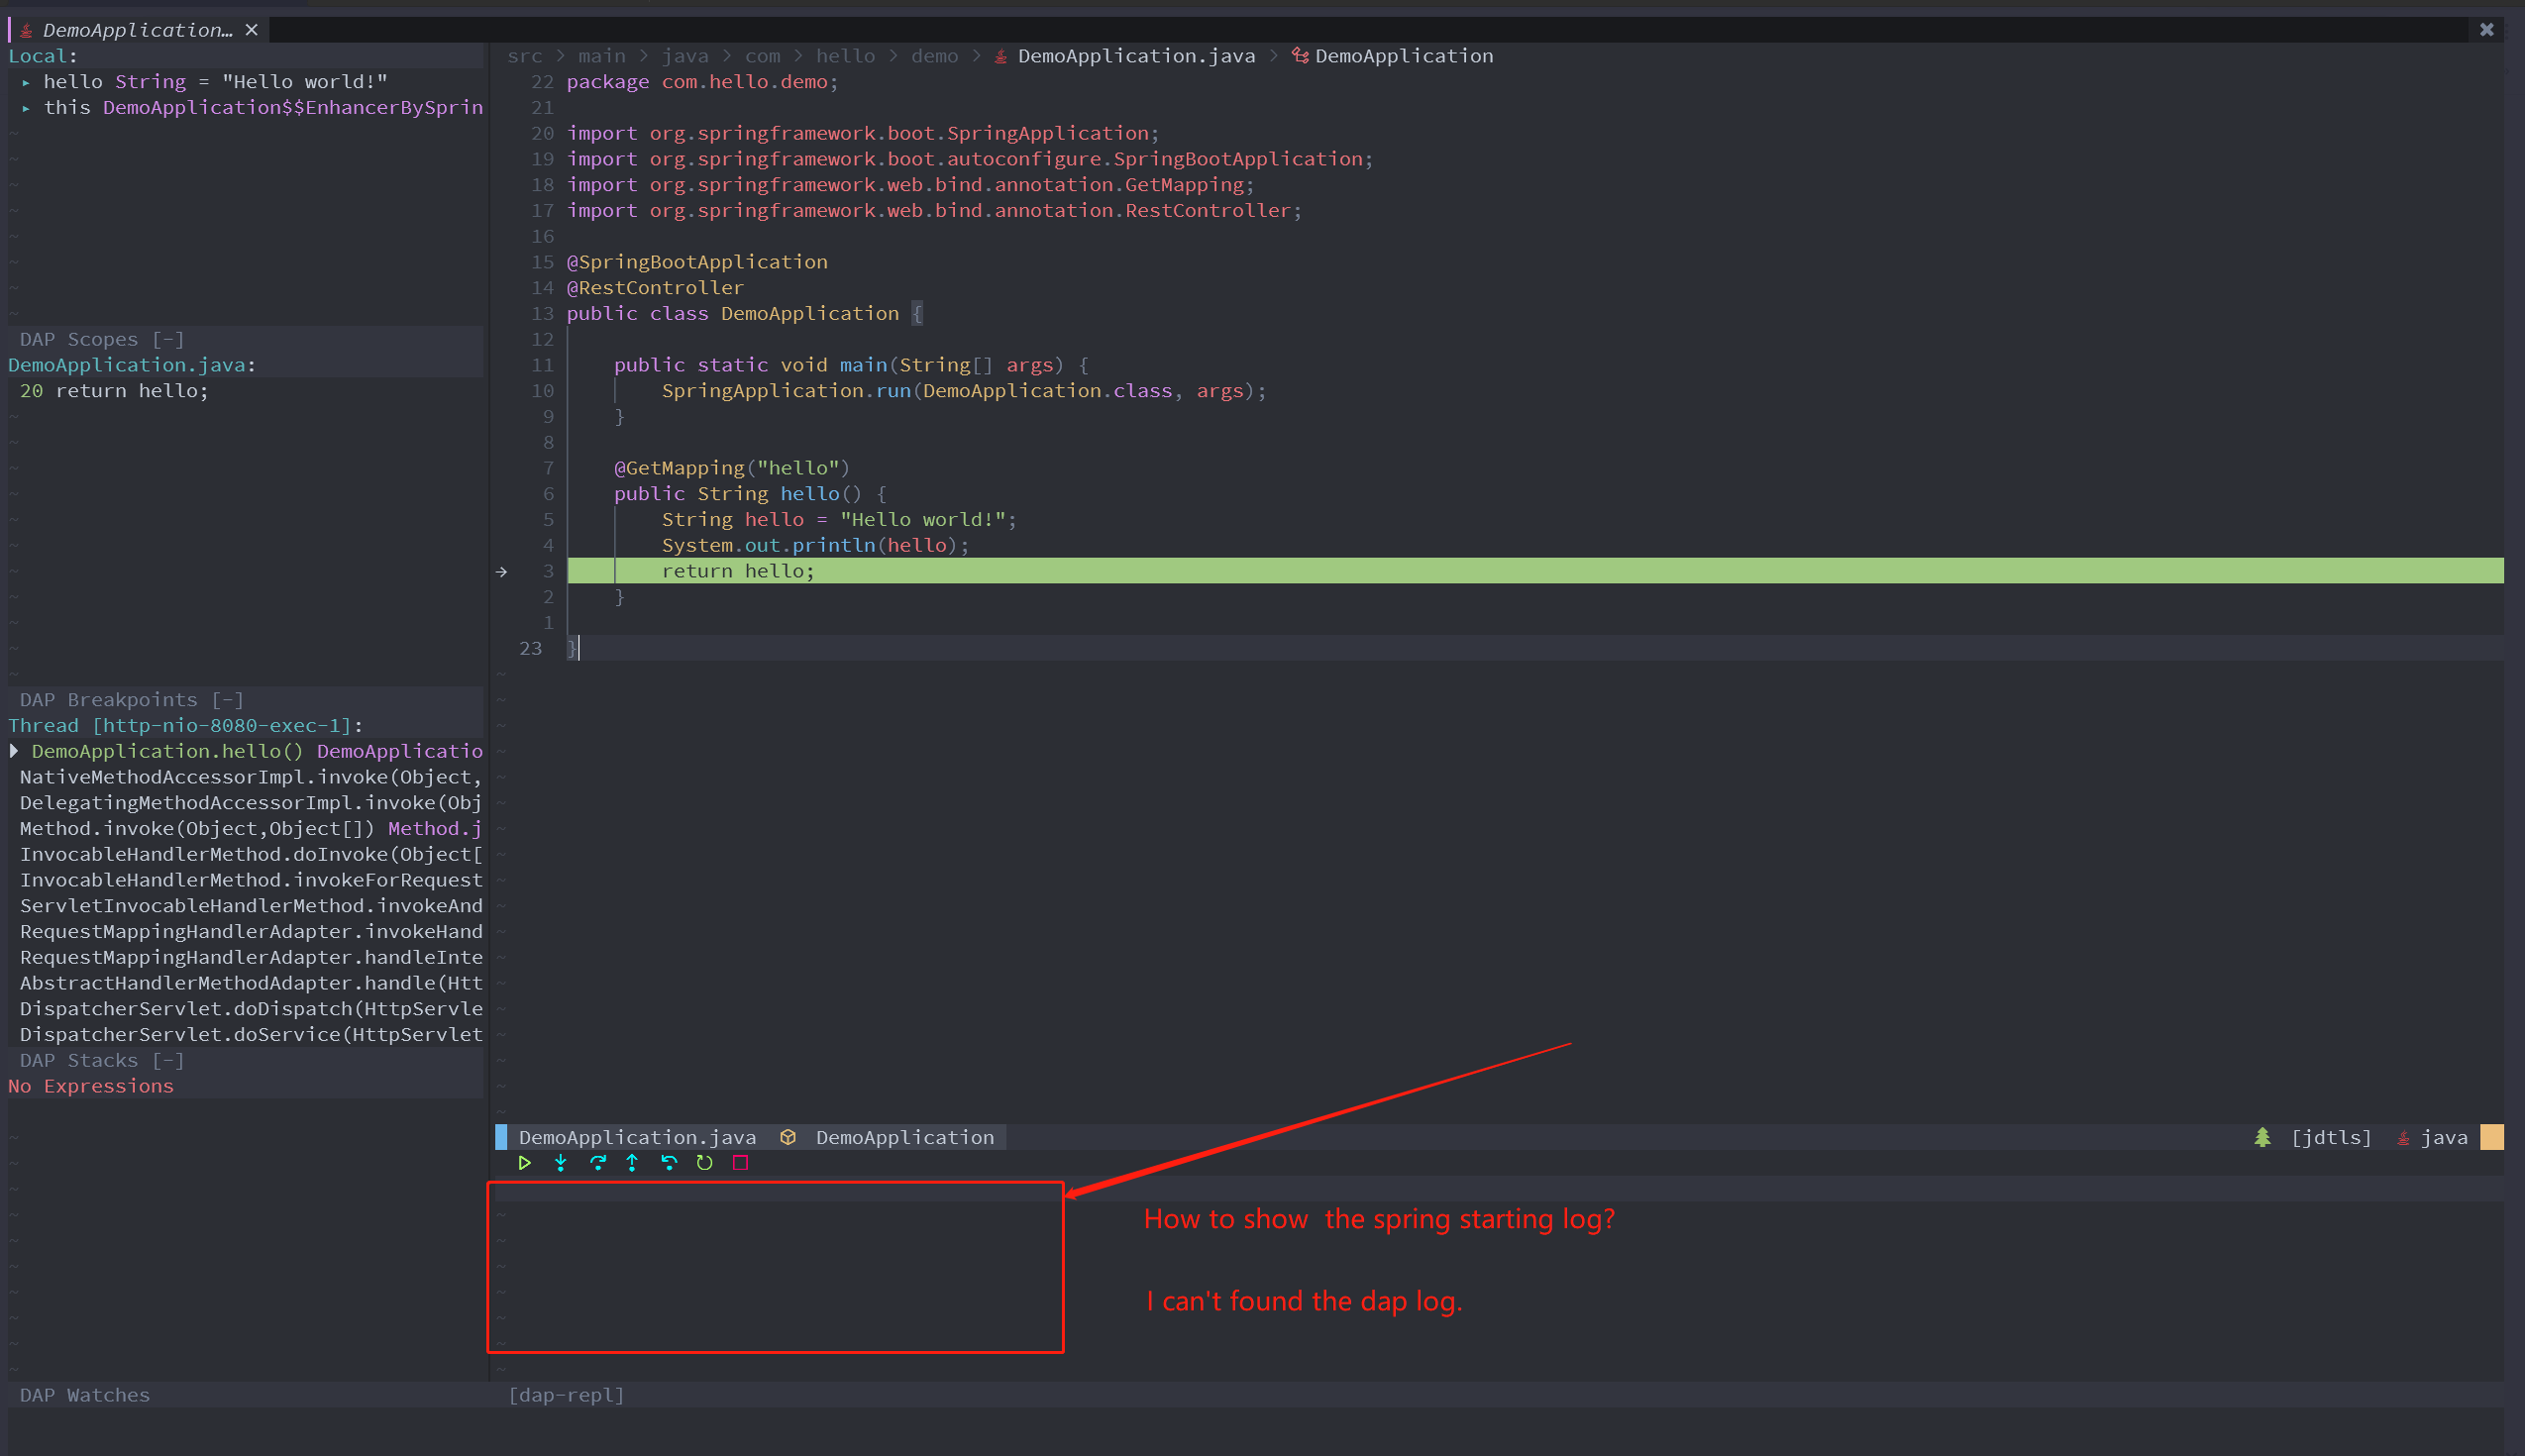Click the Java file icon in breadcrumb
The width and height of the screenshot is (2525, 1456).
click(x=1001, y=57)
